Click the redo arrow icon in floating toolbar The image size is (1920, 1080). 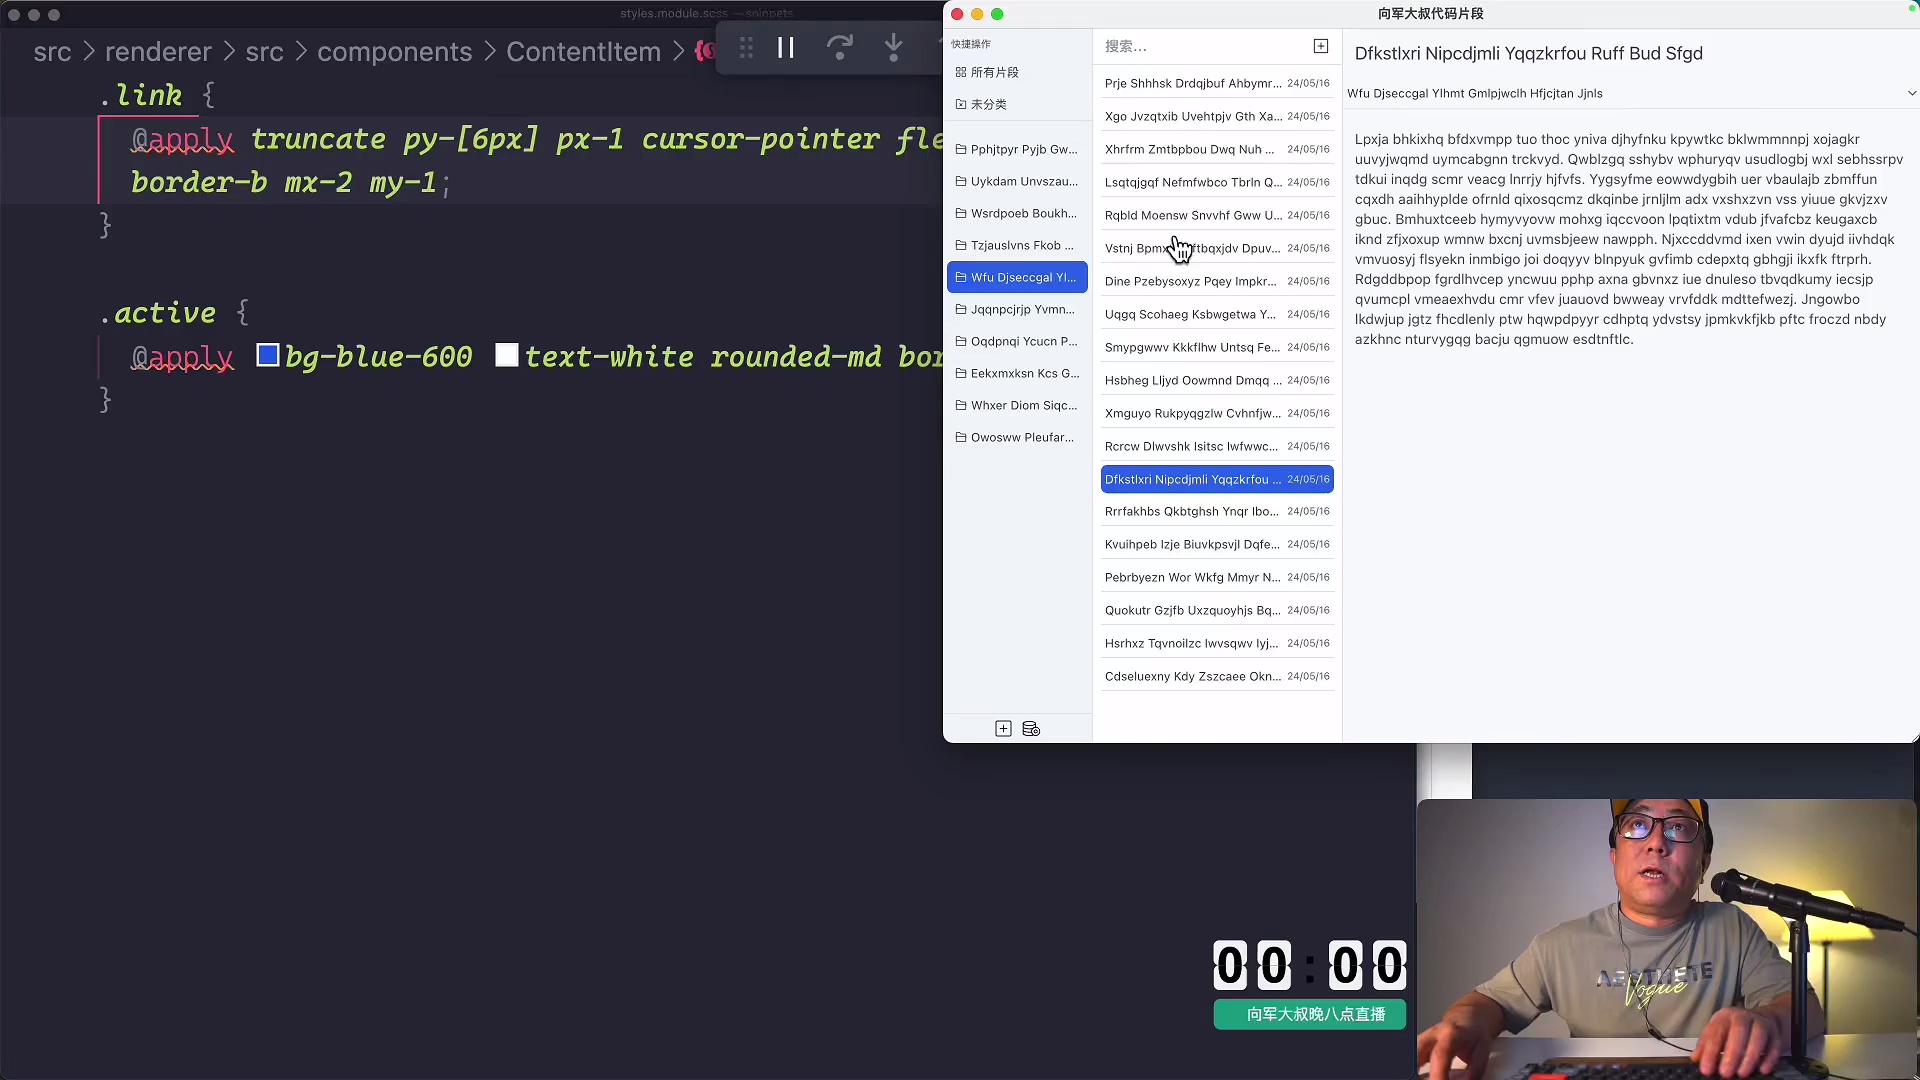(x=840, y=47)
